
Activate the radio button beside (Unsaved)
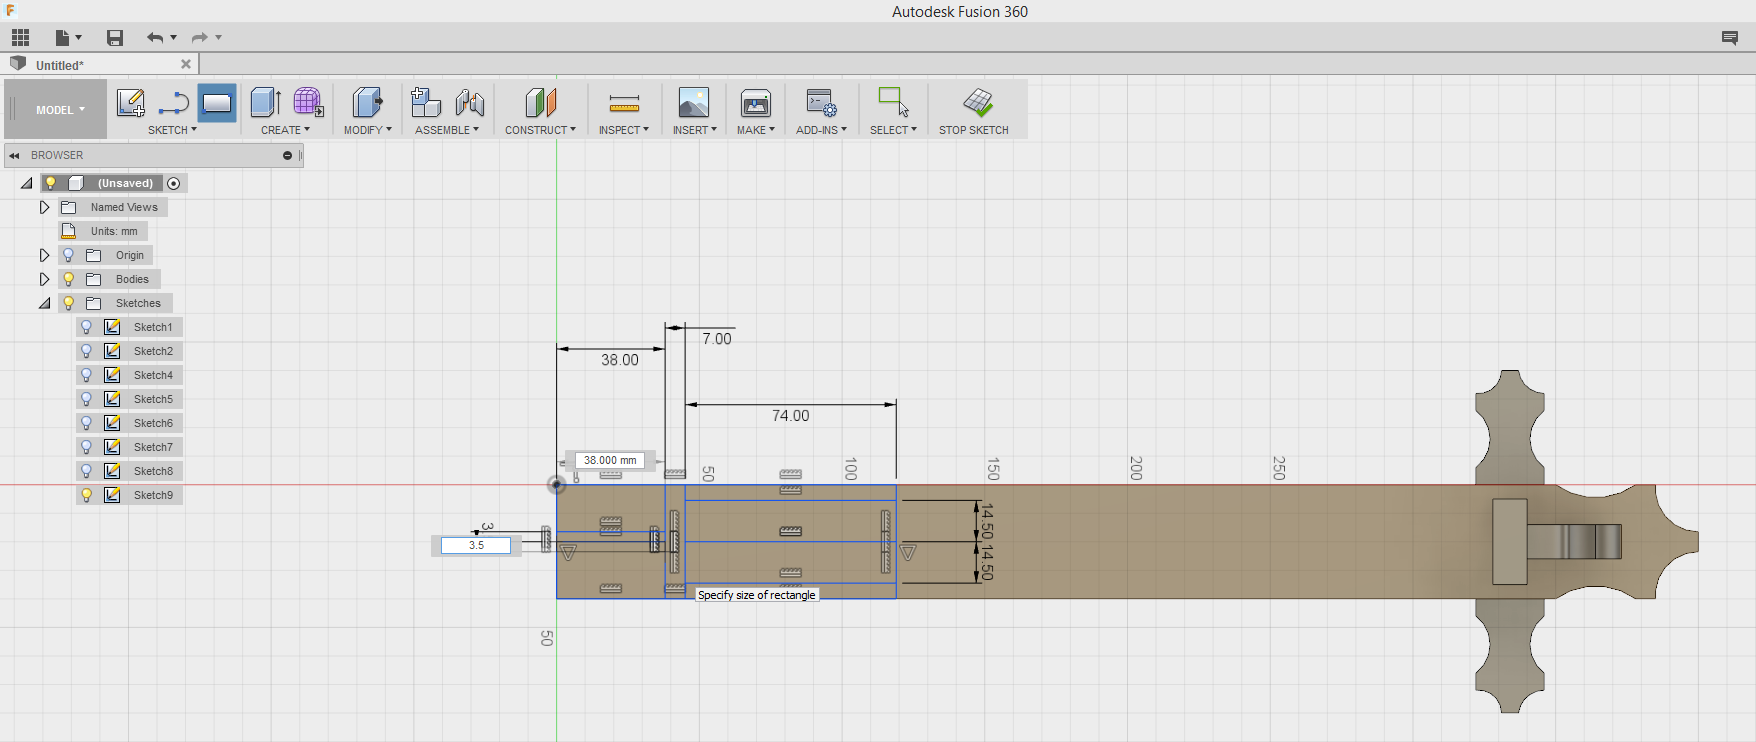[x=174, y=183]
